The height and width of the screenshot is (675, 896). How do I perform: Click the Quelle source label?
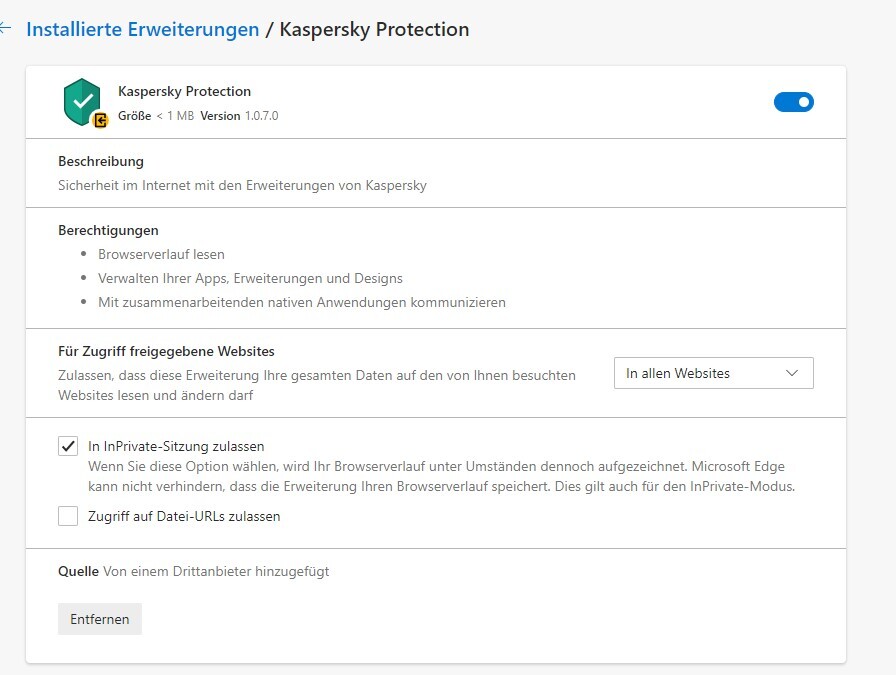coord(78,572)
